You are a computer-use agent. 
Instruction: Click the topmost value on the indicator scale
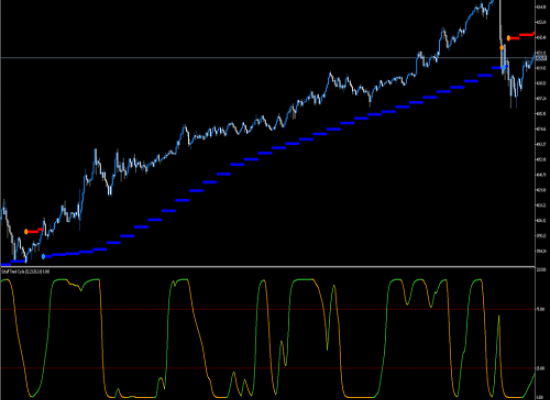(x=541, y=269)
